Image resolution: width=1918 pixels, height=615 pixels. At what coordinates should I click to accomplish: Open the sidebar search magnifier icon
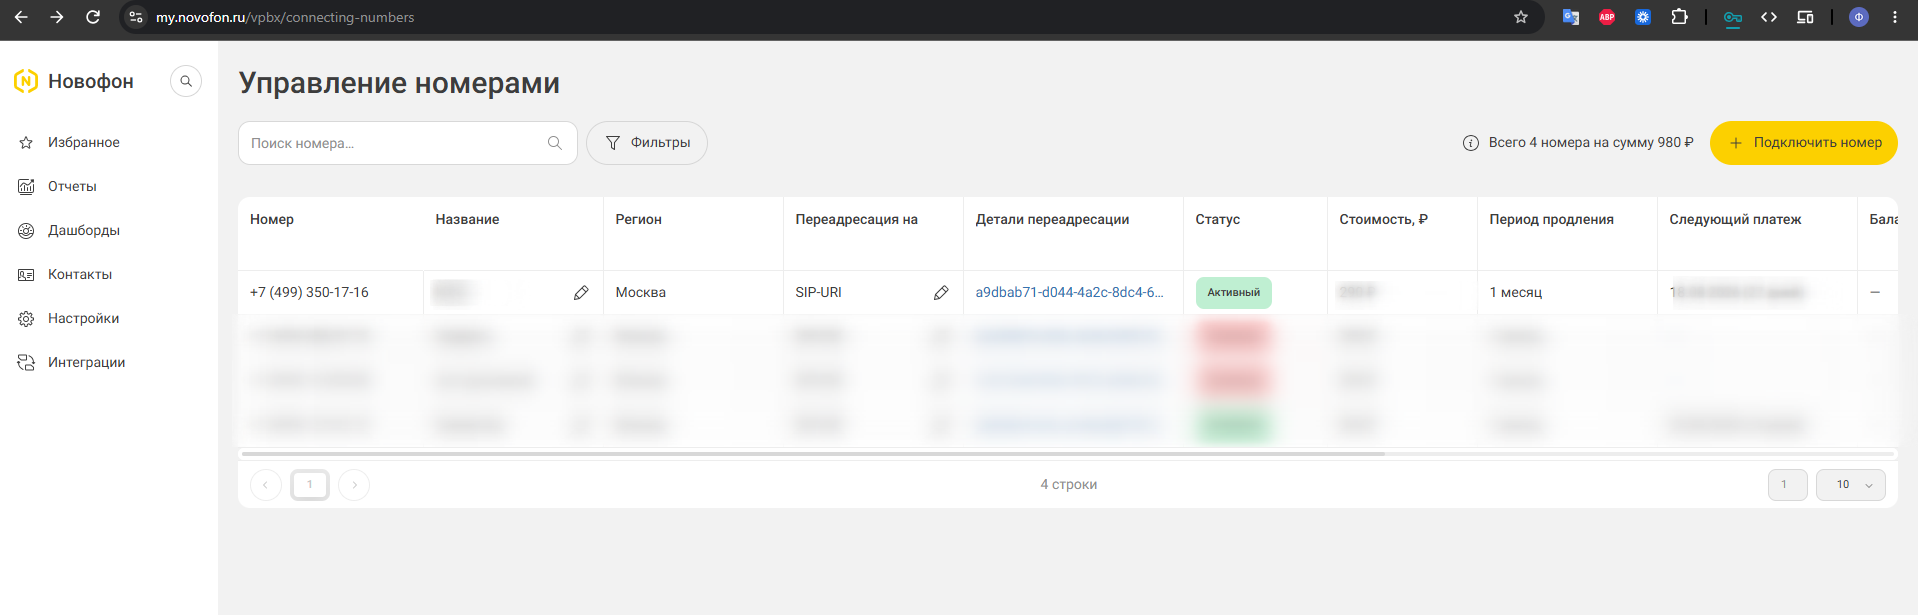coord(186,81)
